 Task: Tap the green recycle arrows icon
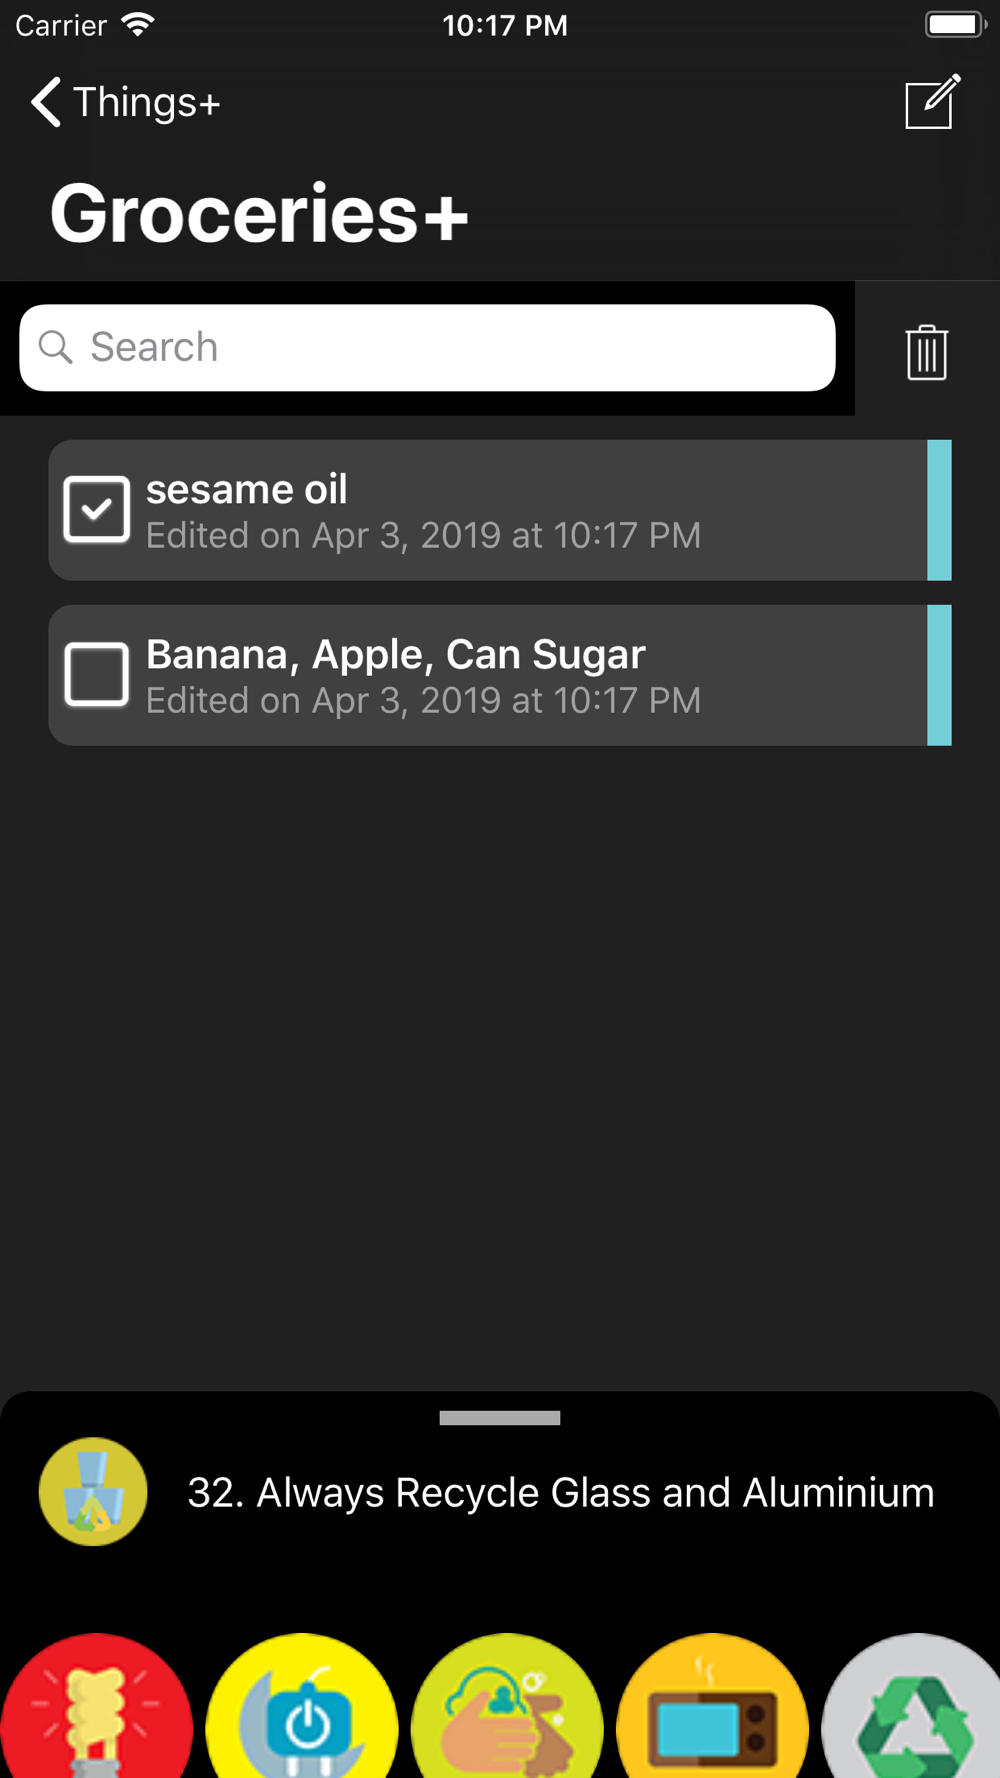click(x=912, y=1706)
